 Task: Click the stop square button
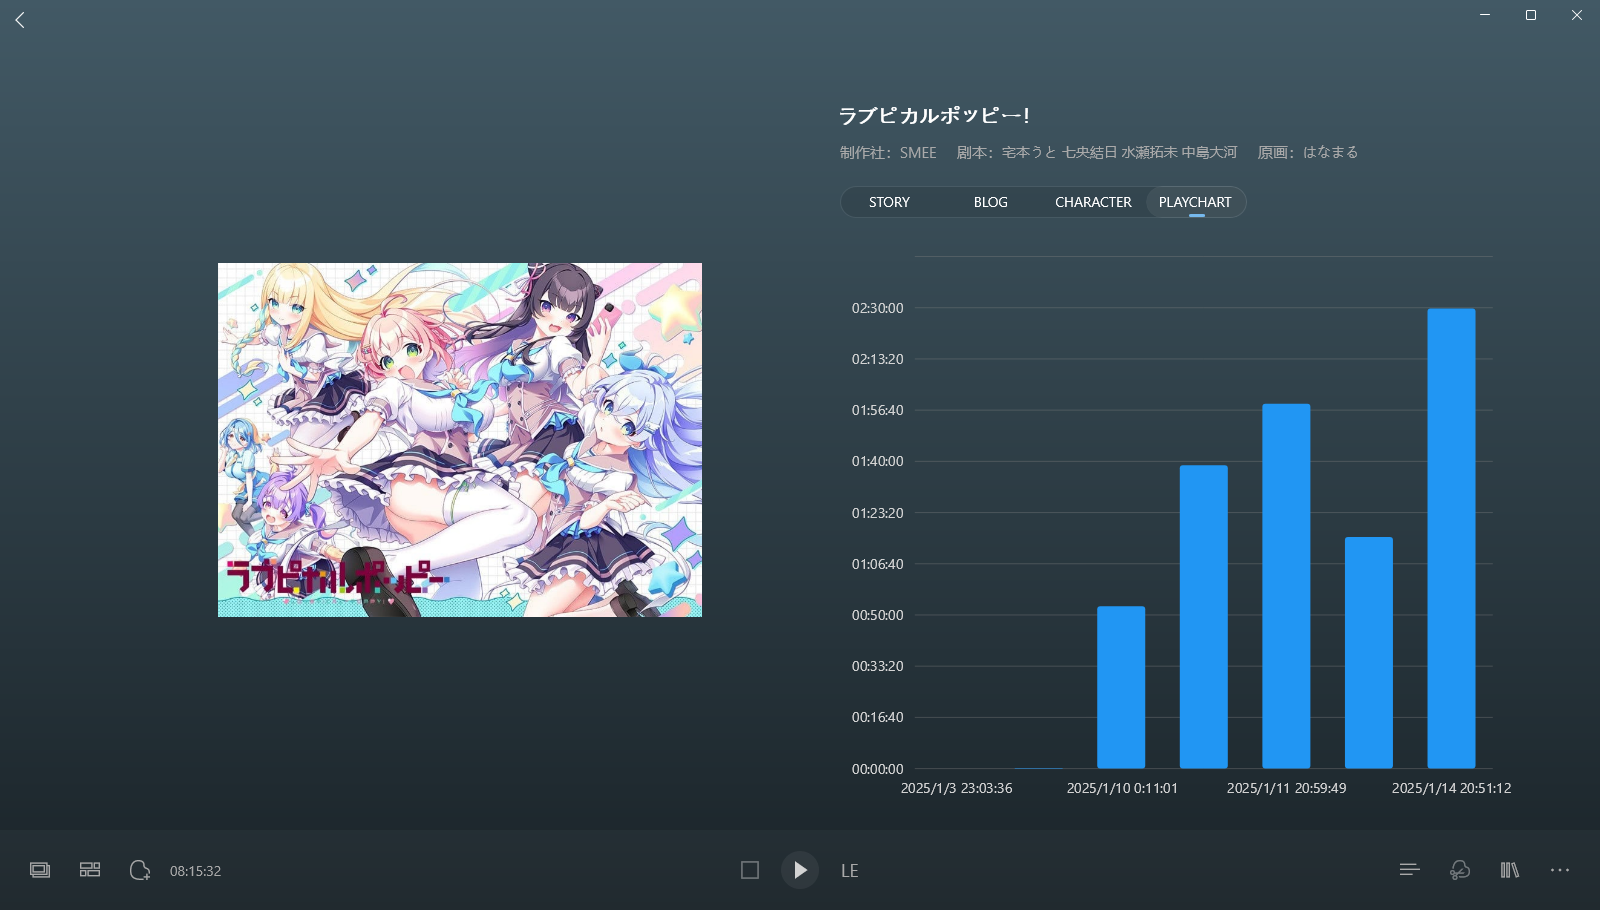coord(750,870)
